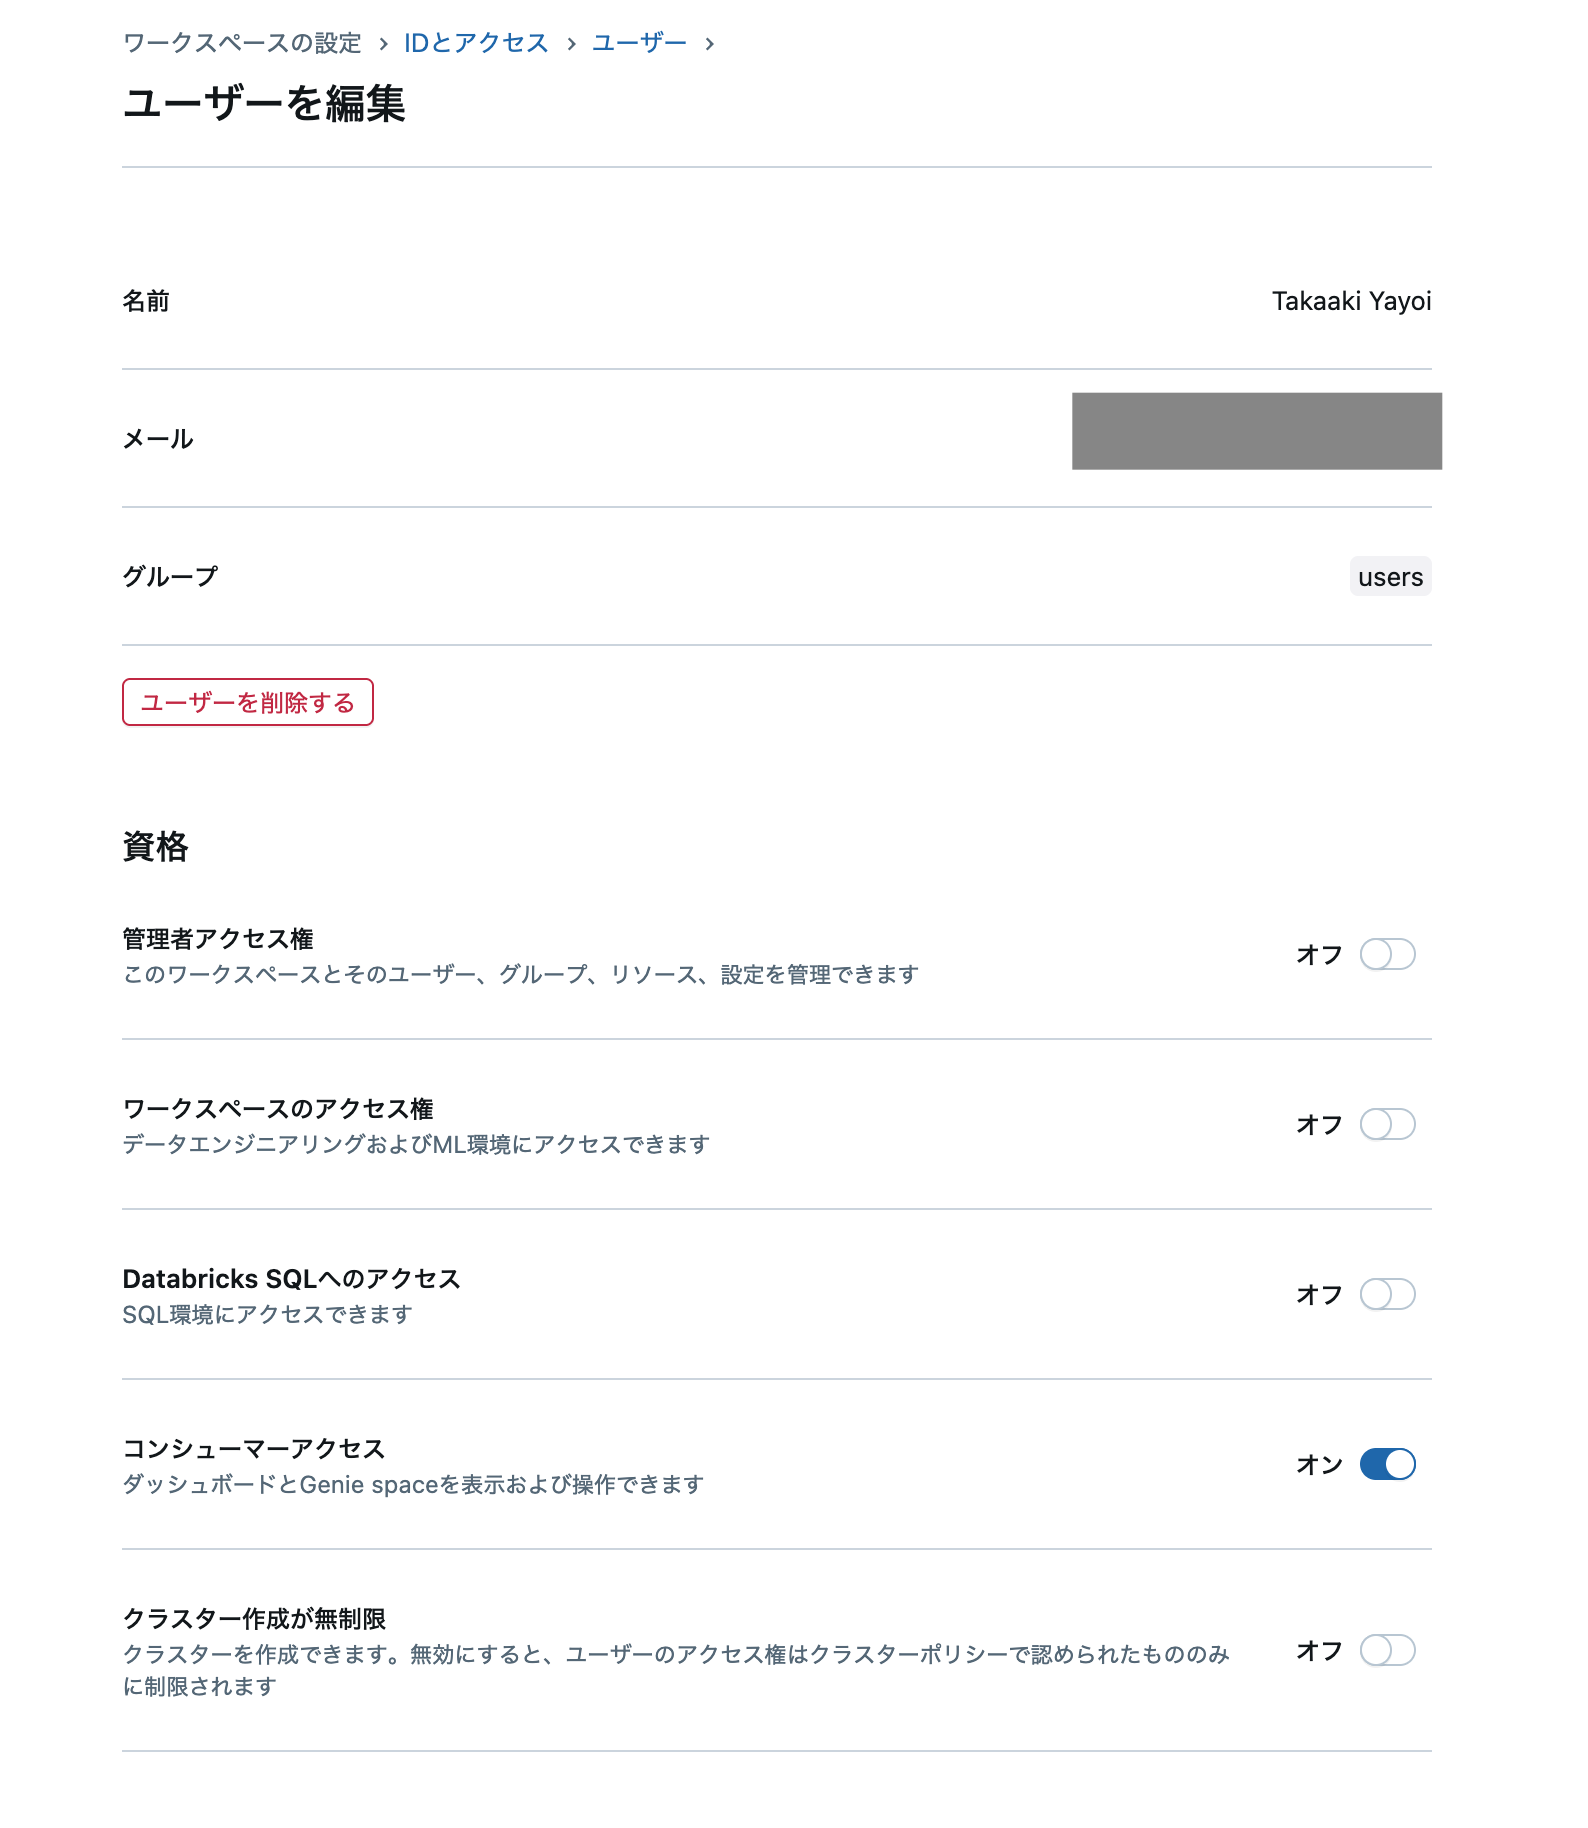The height and width of the screenshot is (1828, 1588).
Task: Click the breadcrumb chevron after ユーザー
Action: [x=710, y=42]
